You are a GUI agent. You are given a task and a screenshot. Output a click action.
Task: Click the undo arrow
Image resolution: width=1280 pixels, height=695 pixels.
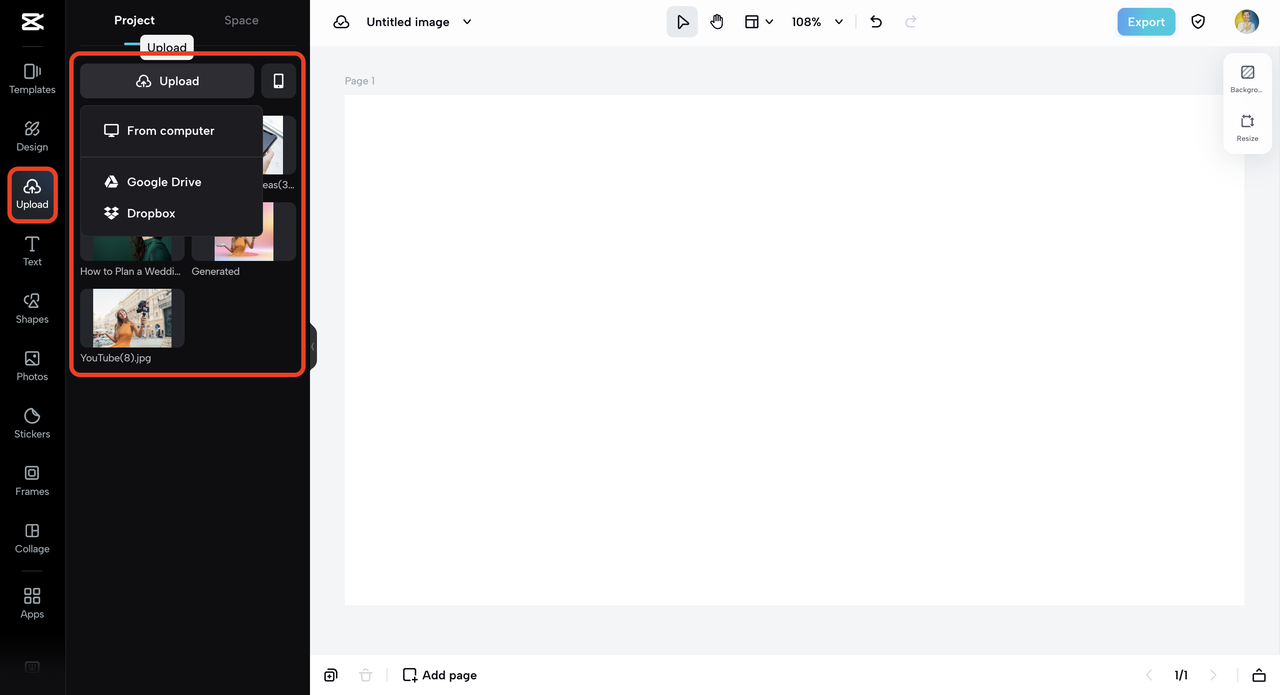[x=876, y=22]
